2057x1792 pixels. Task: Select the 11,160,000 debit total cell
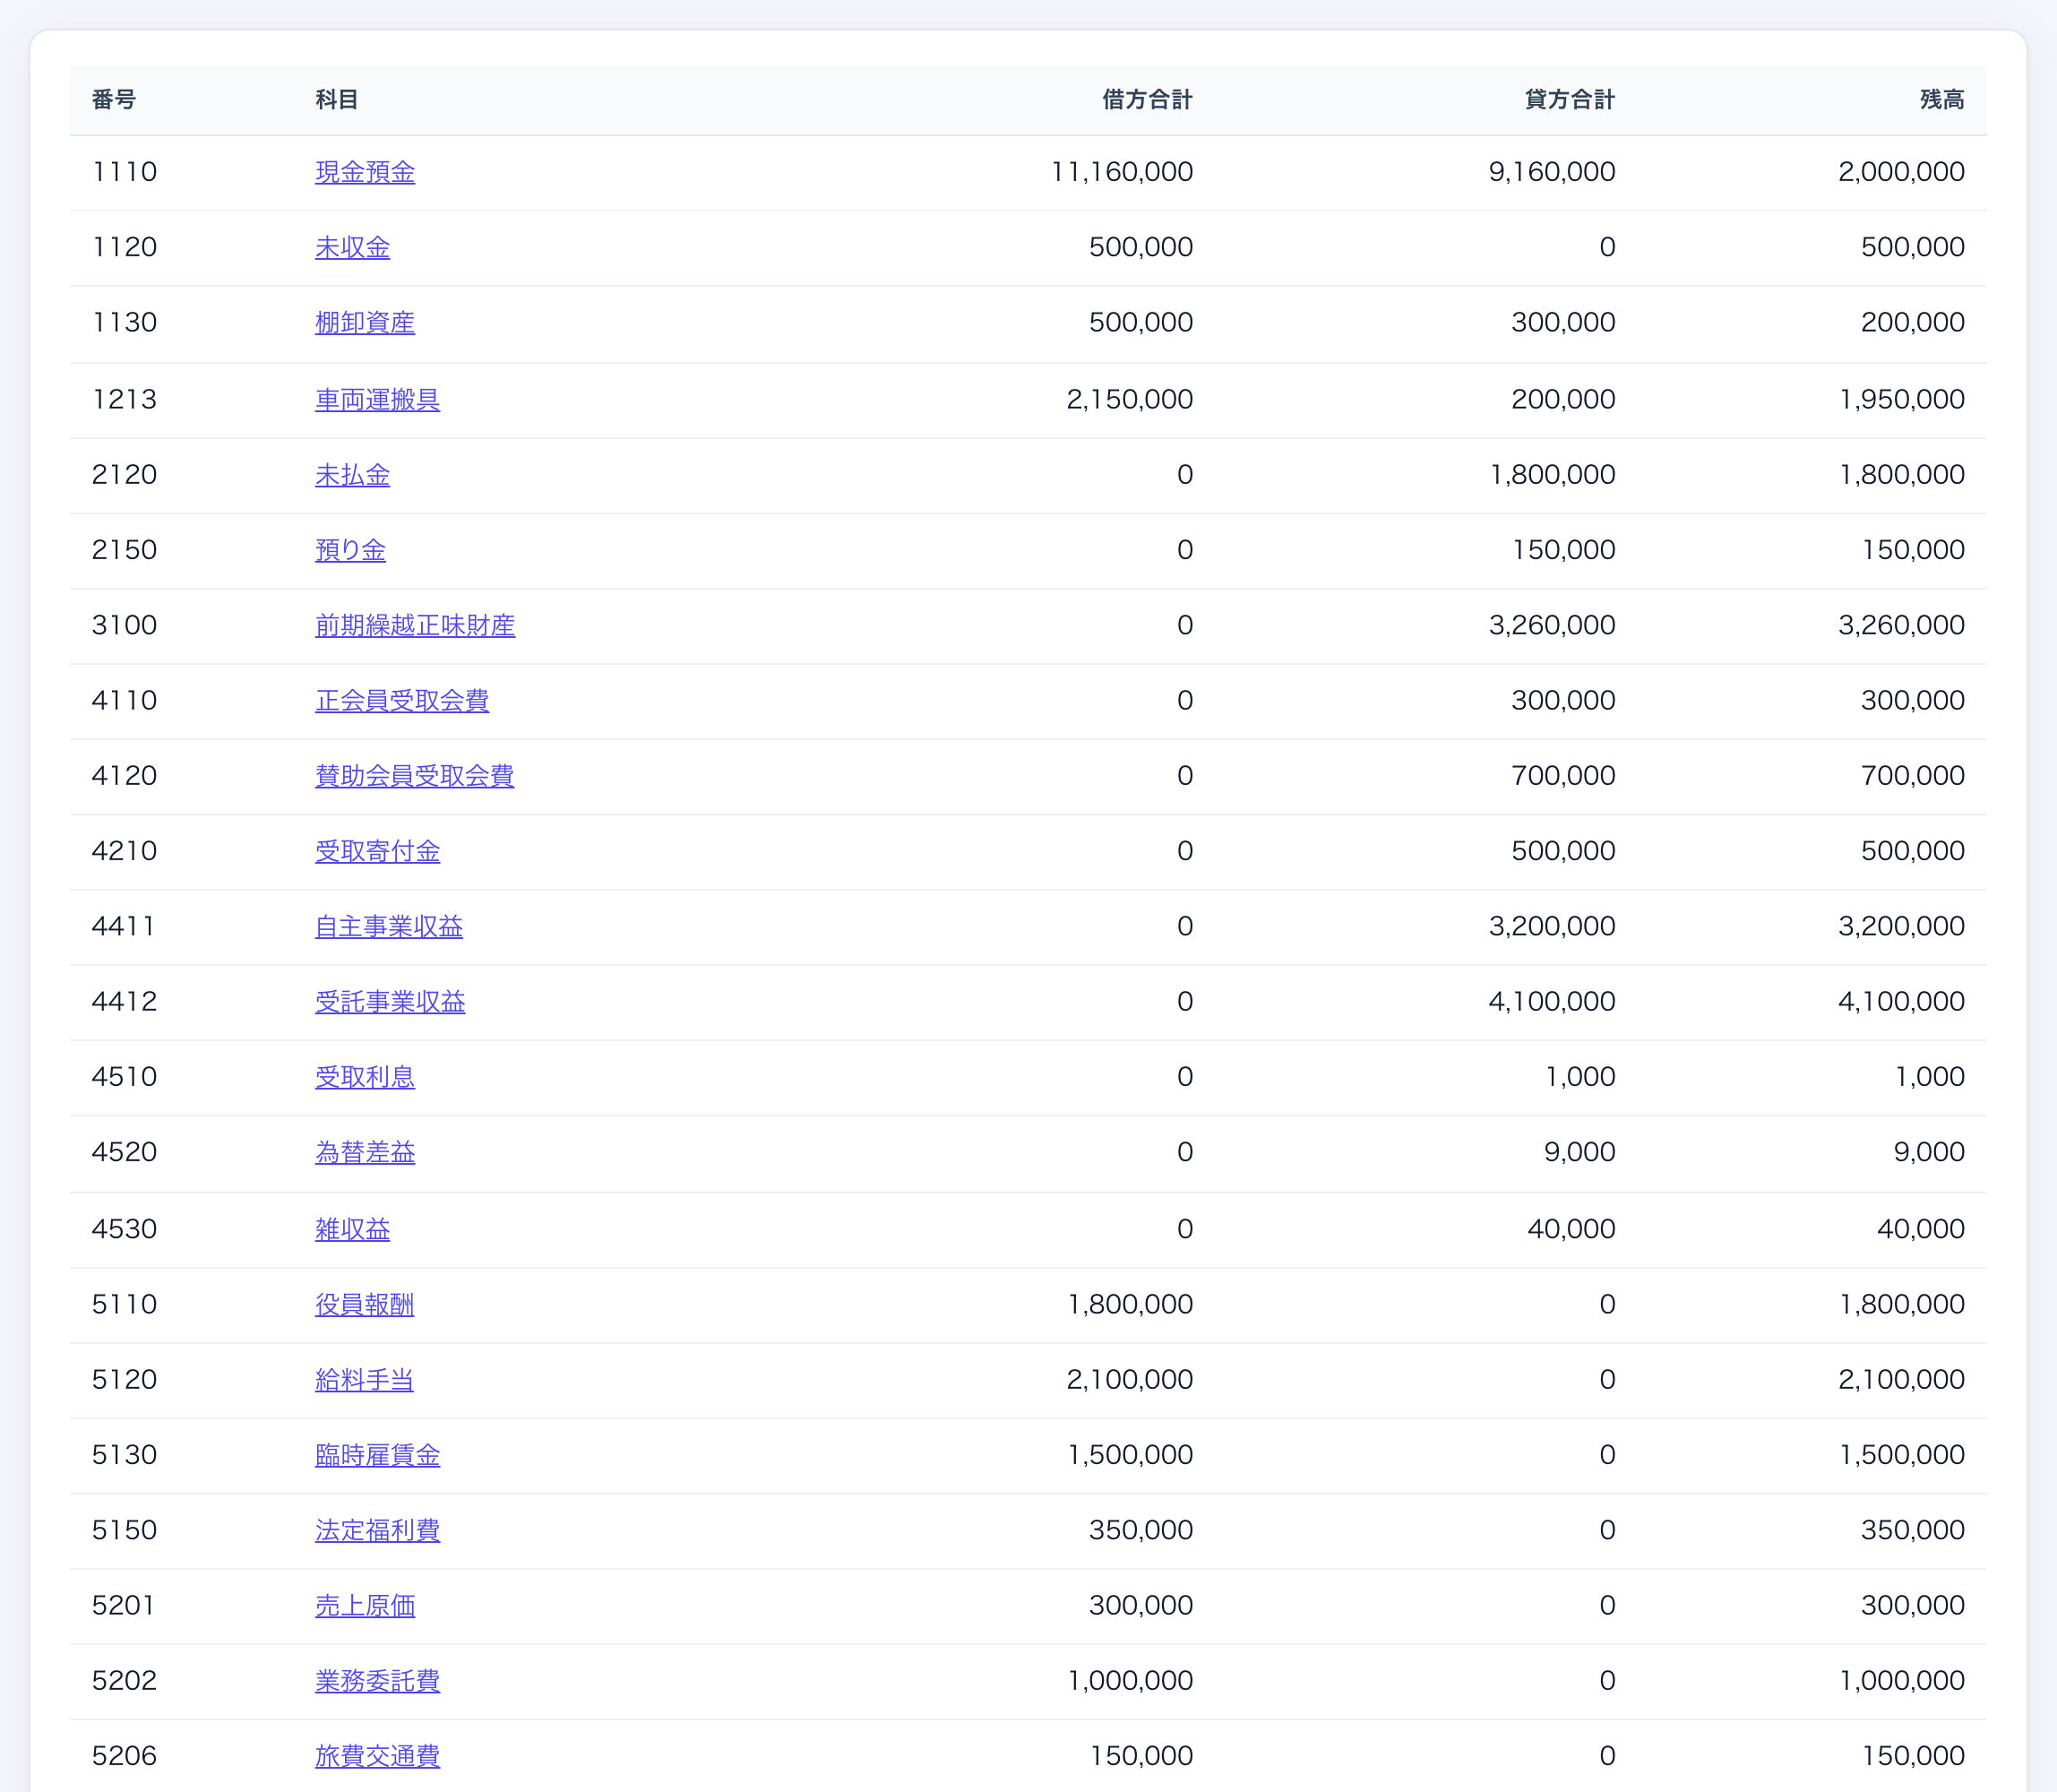[x=1121, y=172]
